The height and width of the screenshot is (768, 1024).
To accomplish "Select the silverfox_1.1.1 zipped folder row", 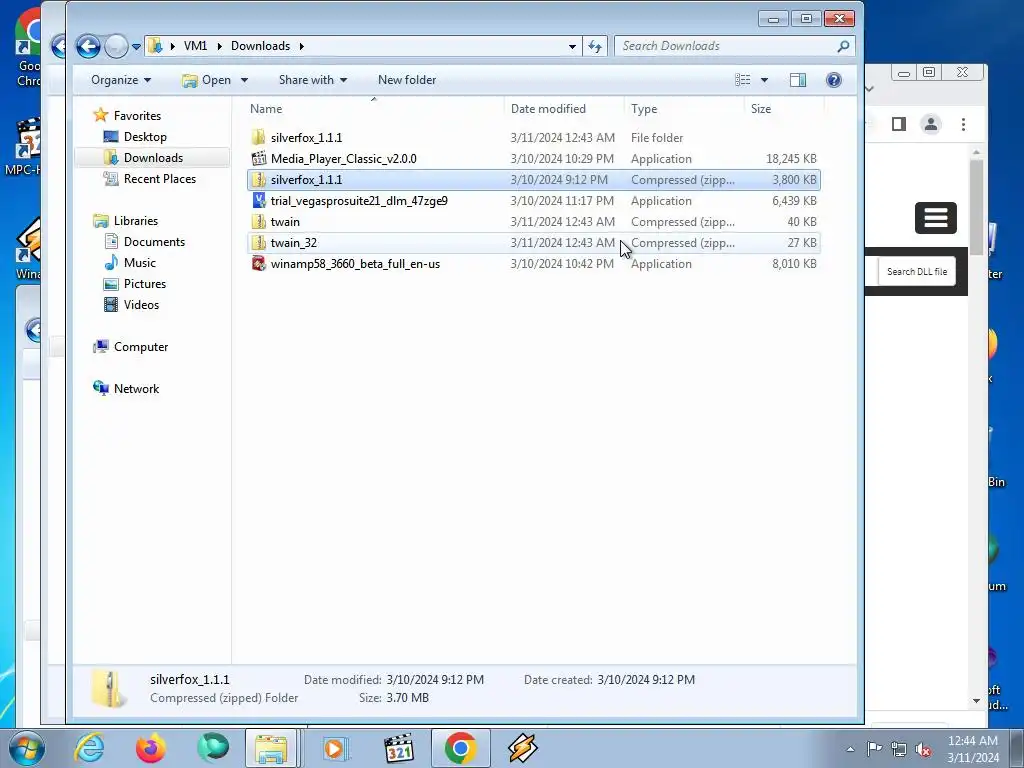I will [534, 180].
